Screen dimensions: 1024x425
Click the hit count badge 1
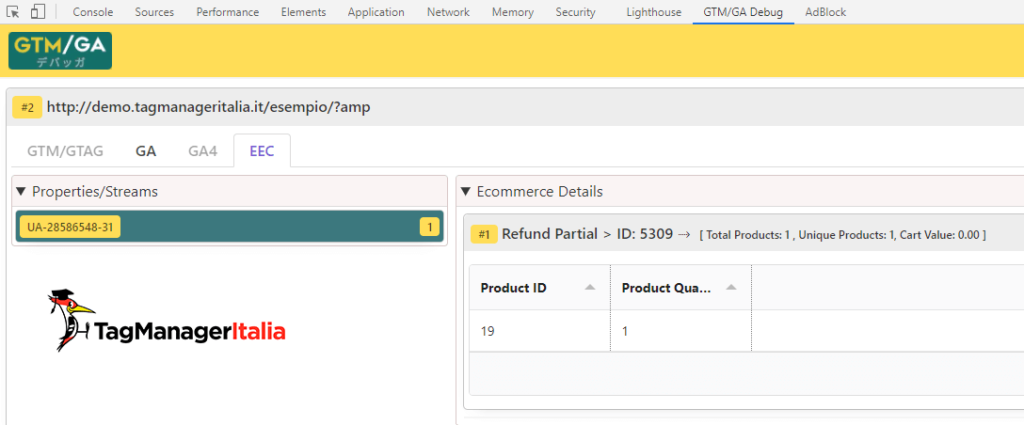(x=430, y=227)
